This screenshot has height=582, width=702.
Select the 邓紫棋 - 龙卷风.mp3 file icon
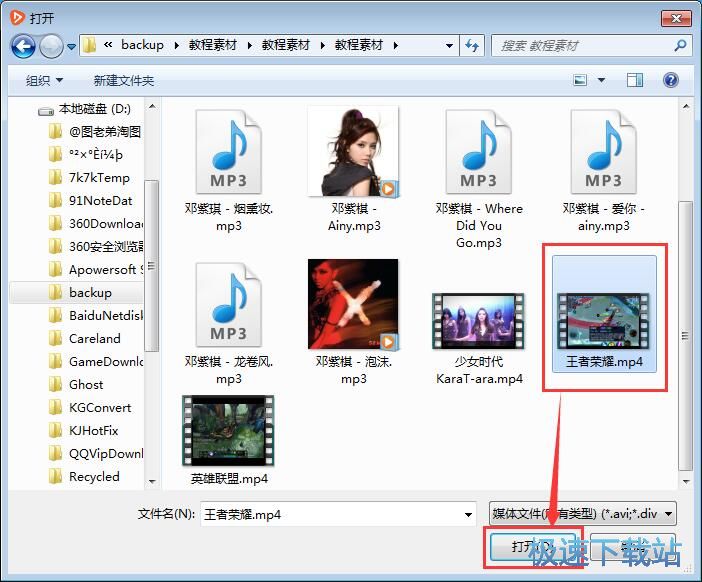click(x=228, y=305)
